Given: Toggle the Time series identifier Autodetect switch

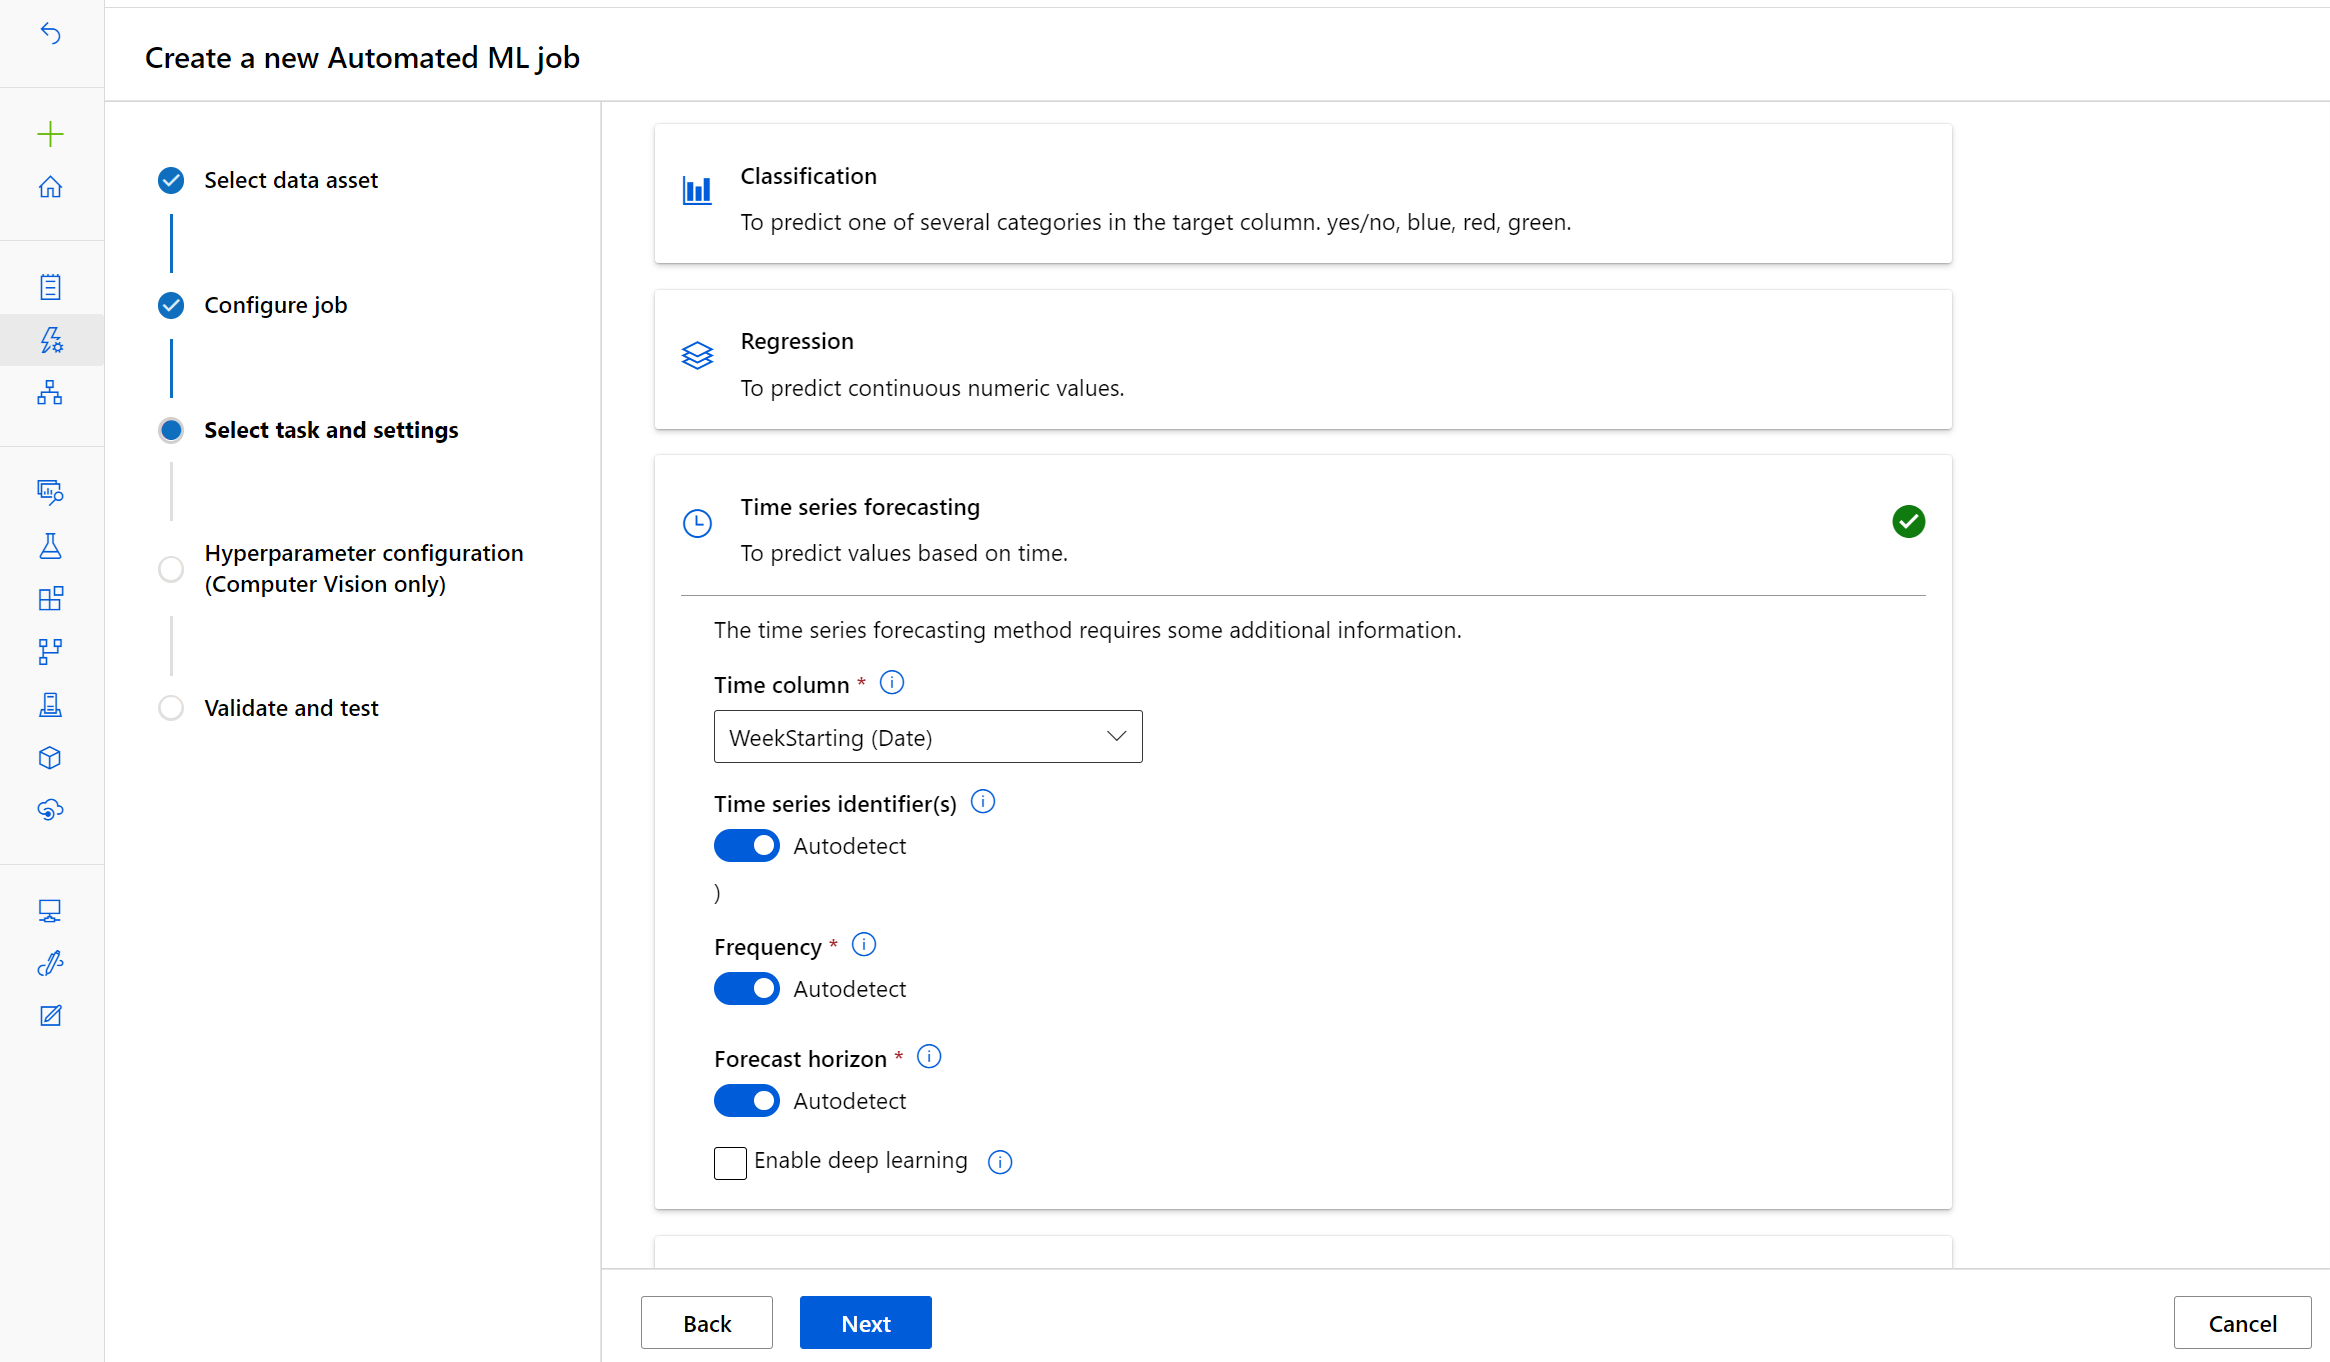Looking at the screenshot, I should [746, 843].
